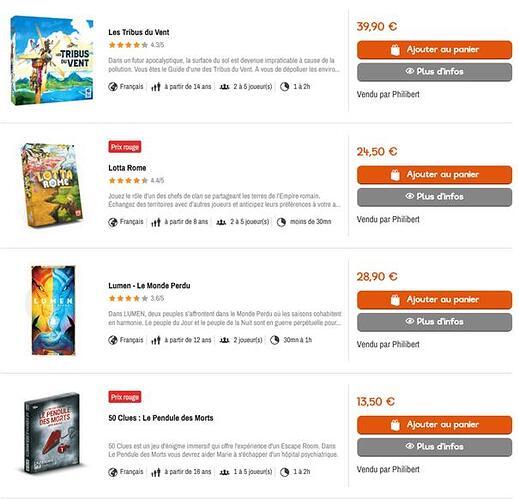This screenshot has height=499, width=519.
Task: Click the shopping bag icon for Lotta Rome
Action: coord(395,175)
